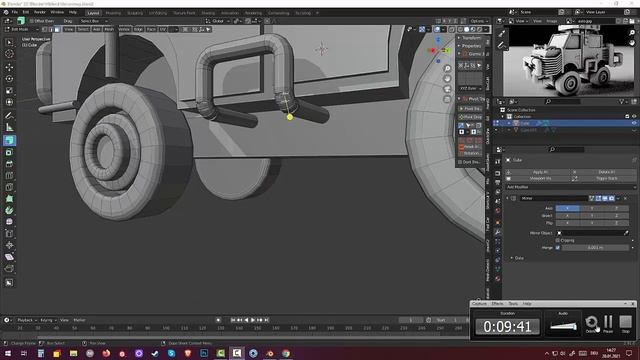Image resolution: width=640 pixels, height=360 pixels.
Task: Toggle Mirror Axis X button
Action: [x=567, y=208]
